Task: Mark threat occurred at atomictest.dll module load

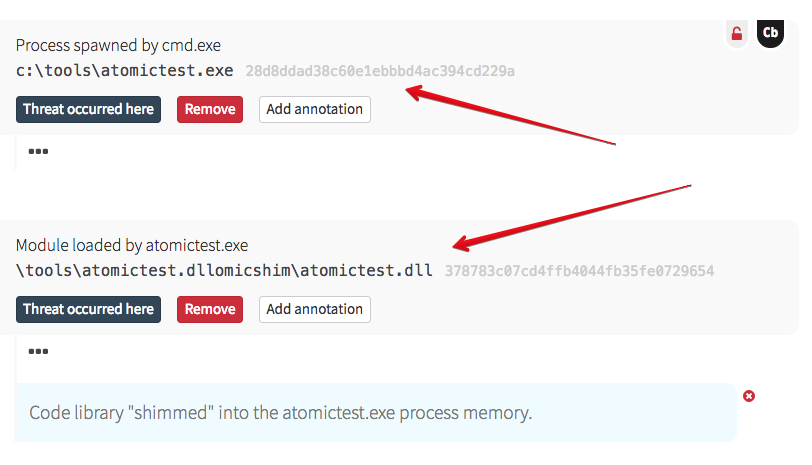Action: point(88,309)
